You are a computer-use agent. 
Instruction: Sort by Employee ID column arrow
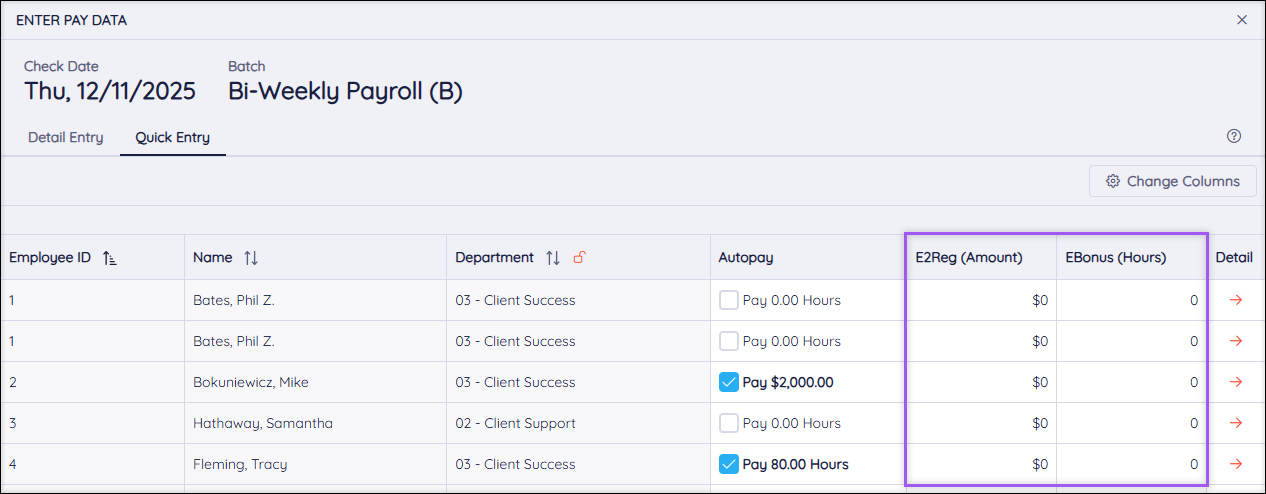pos(110,258)
